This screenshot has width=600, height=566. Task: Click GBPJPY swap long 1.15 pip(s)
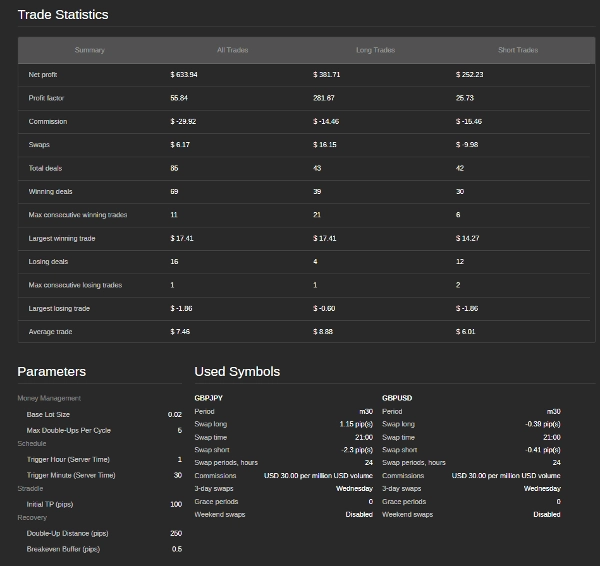click(x=356, y=424)
